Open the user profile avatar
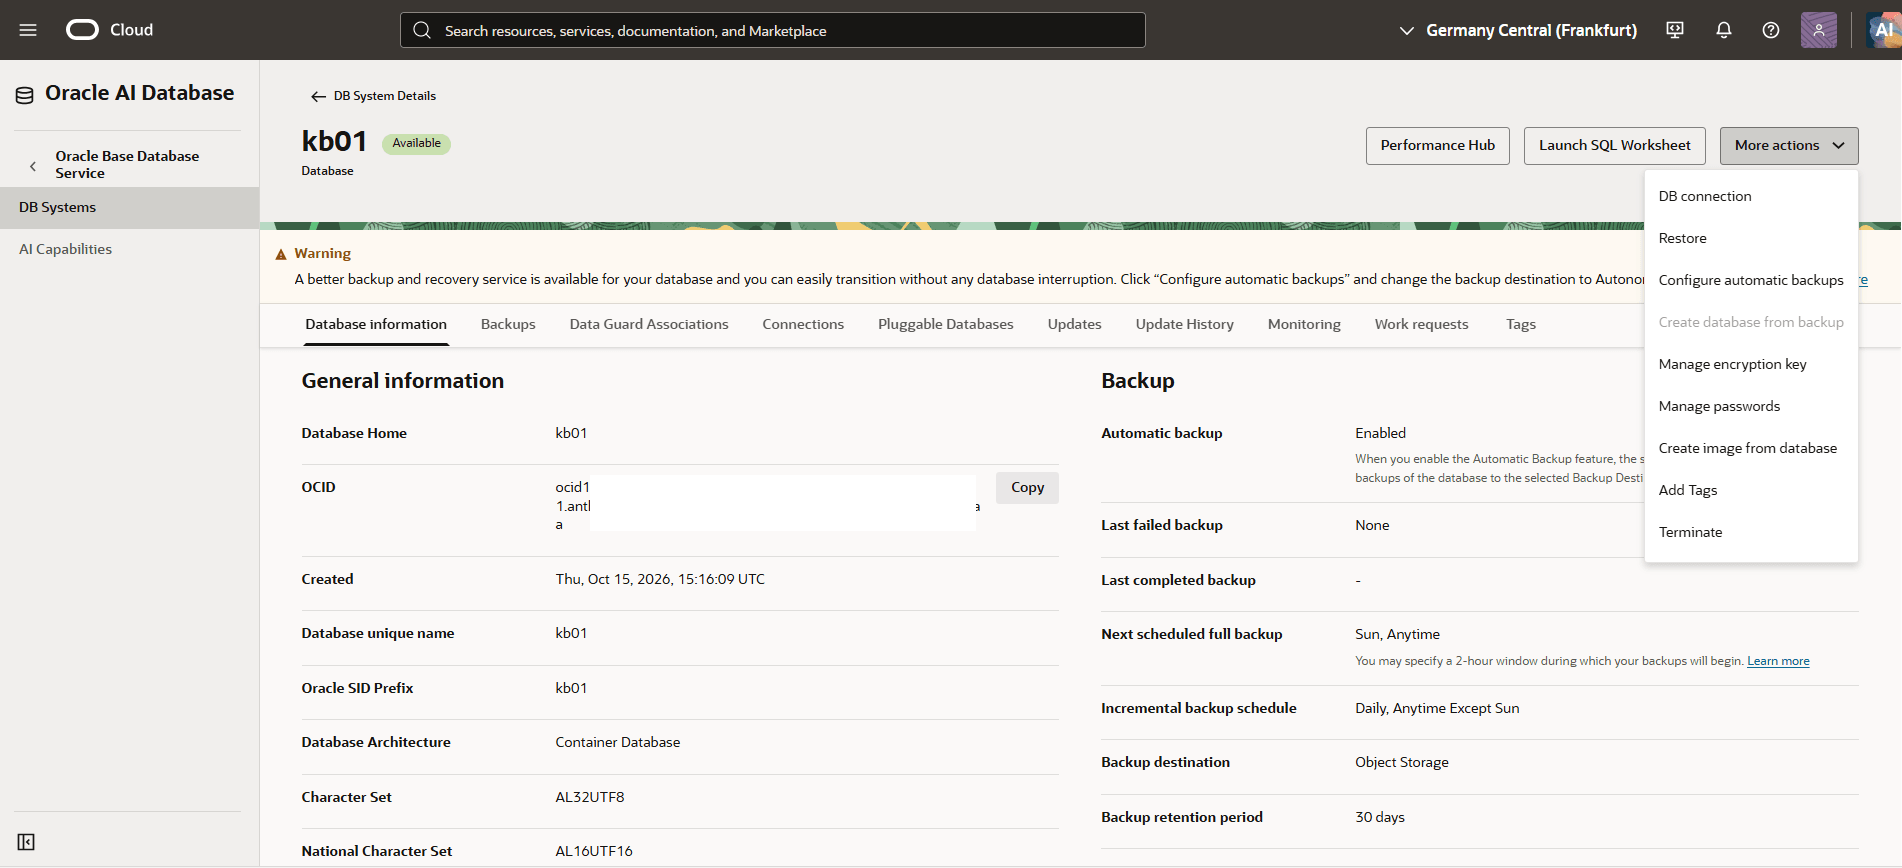The image size is (1902, 868). (1819, 30)
